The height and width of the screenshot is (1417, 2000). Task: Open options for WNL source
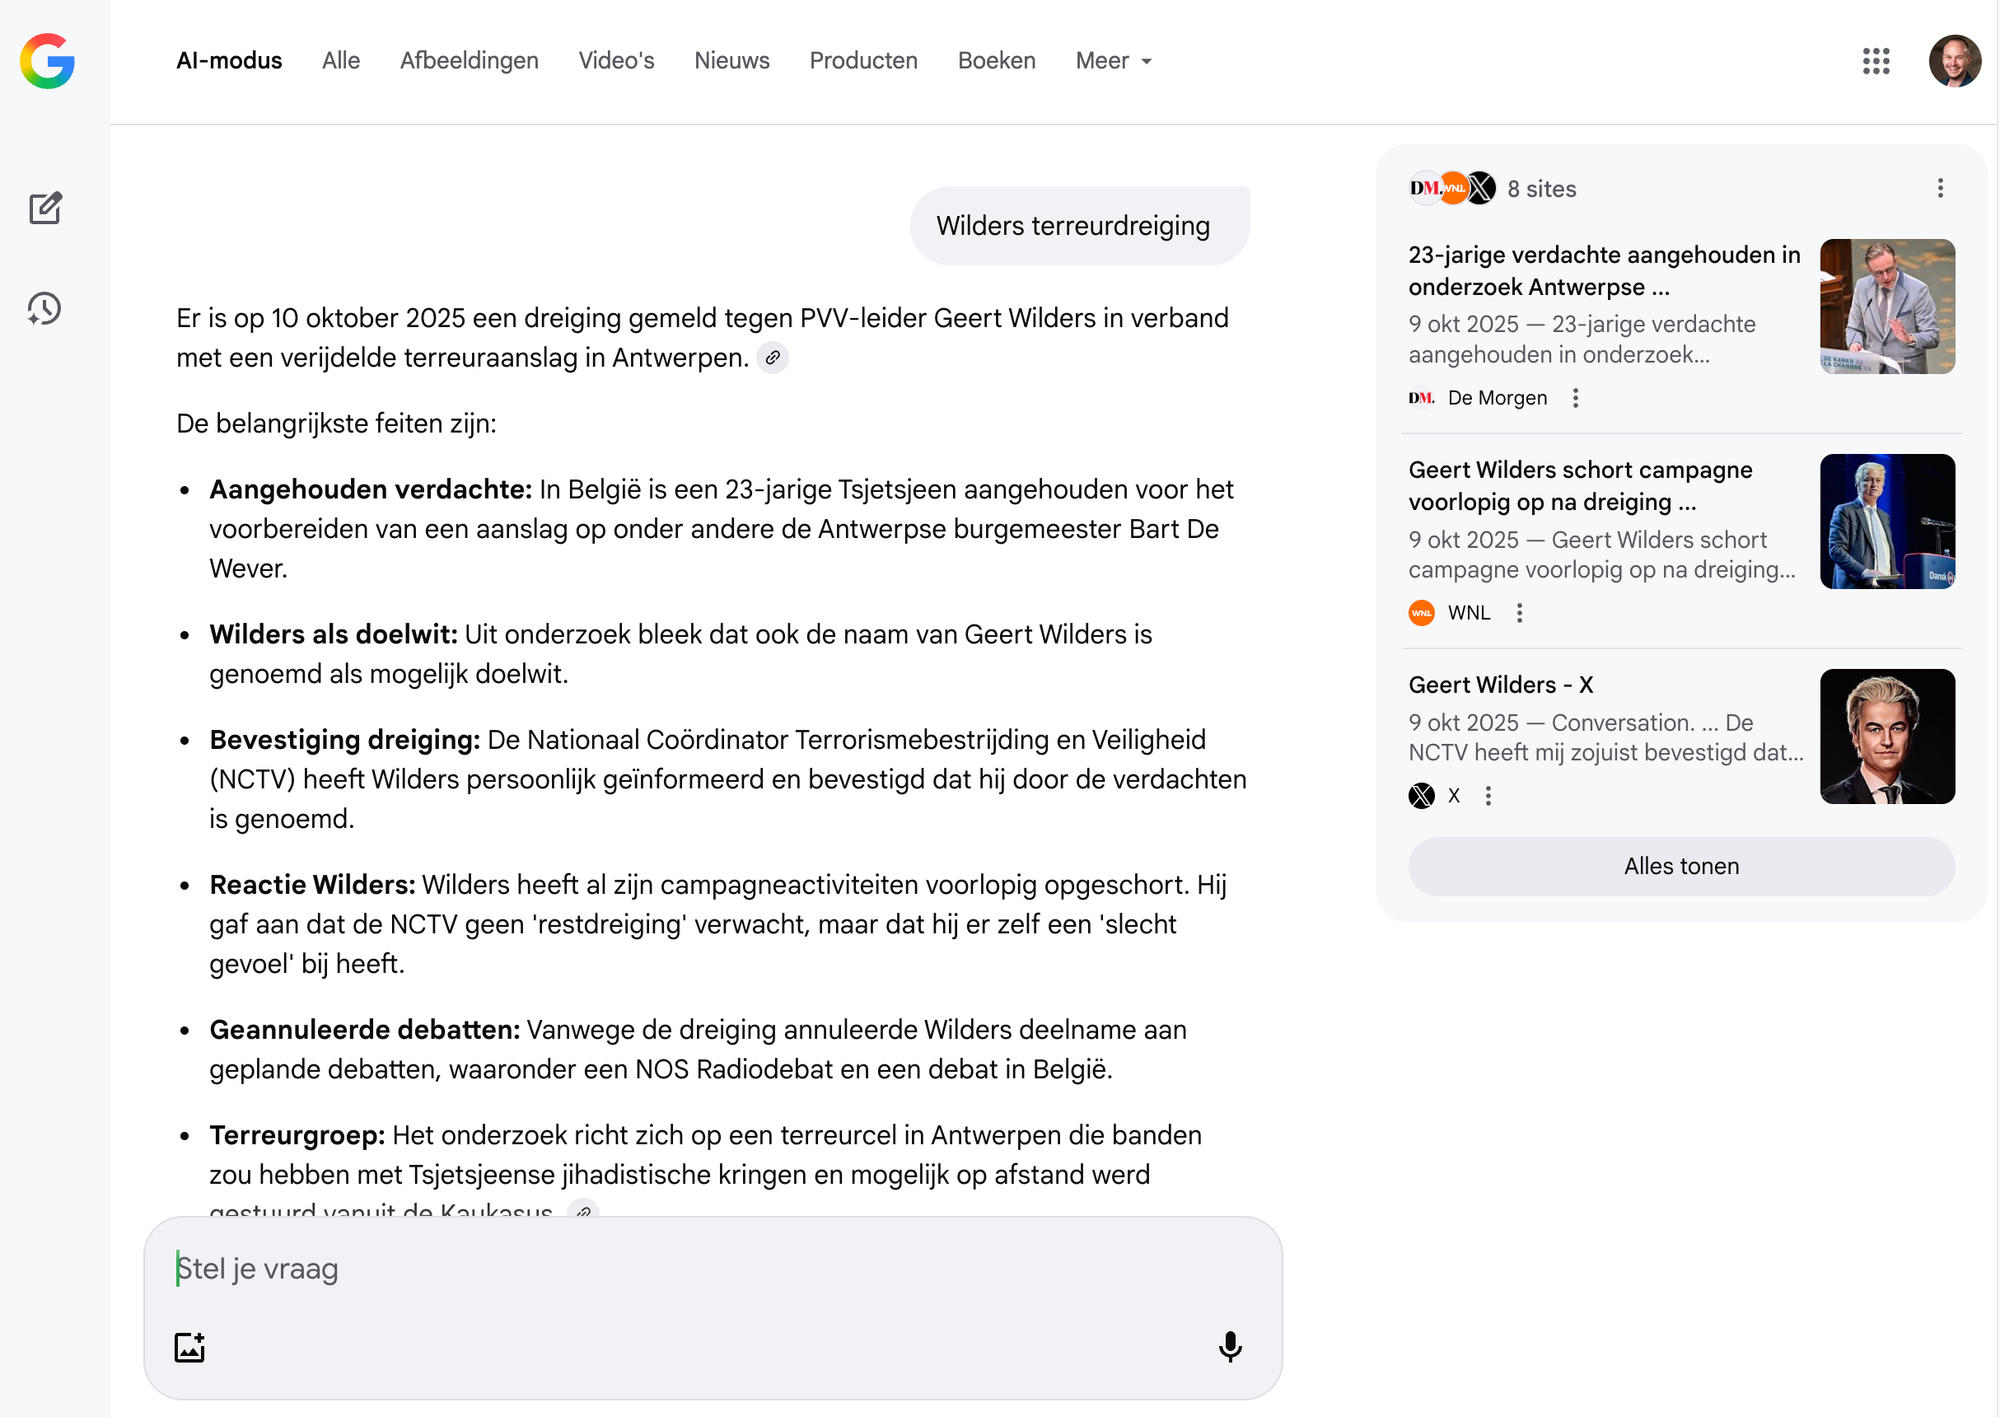1519,613
